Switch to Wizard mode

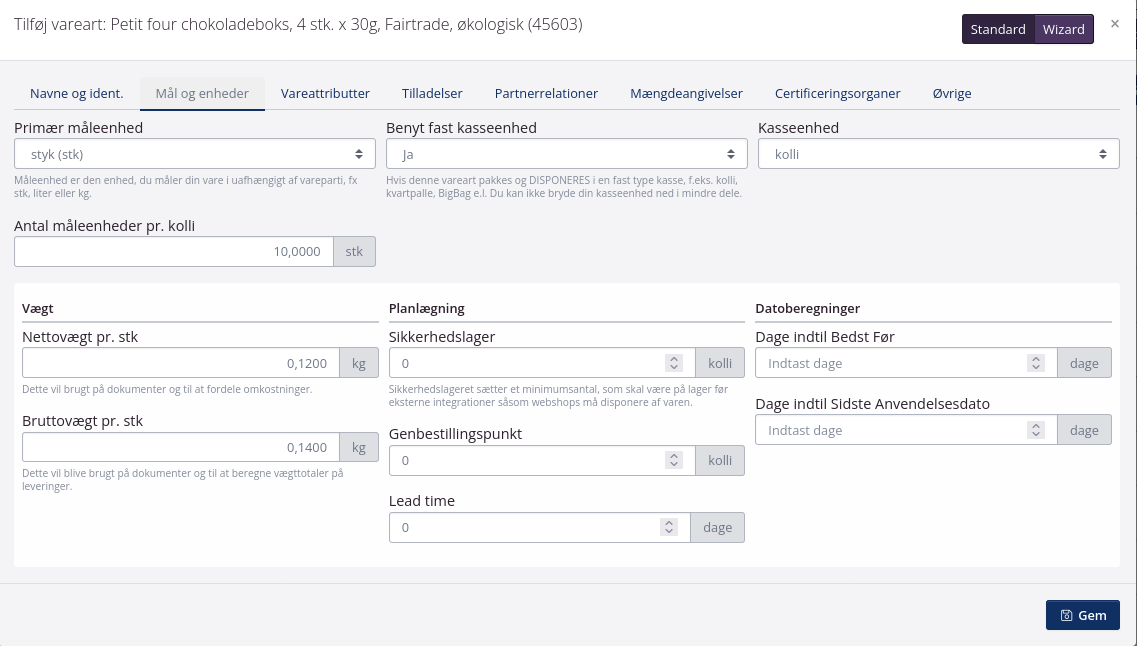[x=1064, y=29]
